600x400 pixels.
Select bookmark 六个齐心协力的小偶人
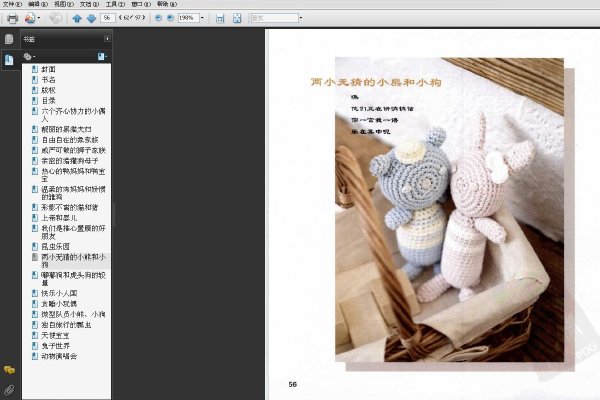point(73,115)
